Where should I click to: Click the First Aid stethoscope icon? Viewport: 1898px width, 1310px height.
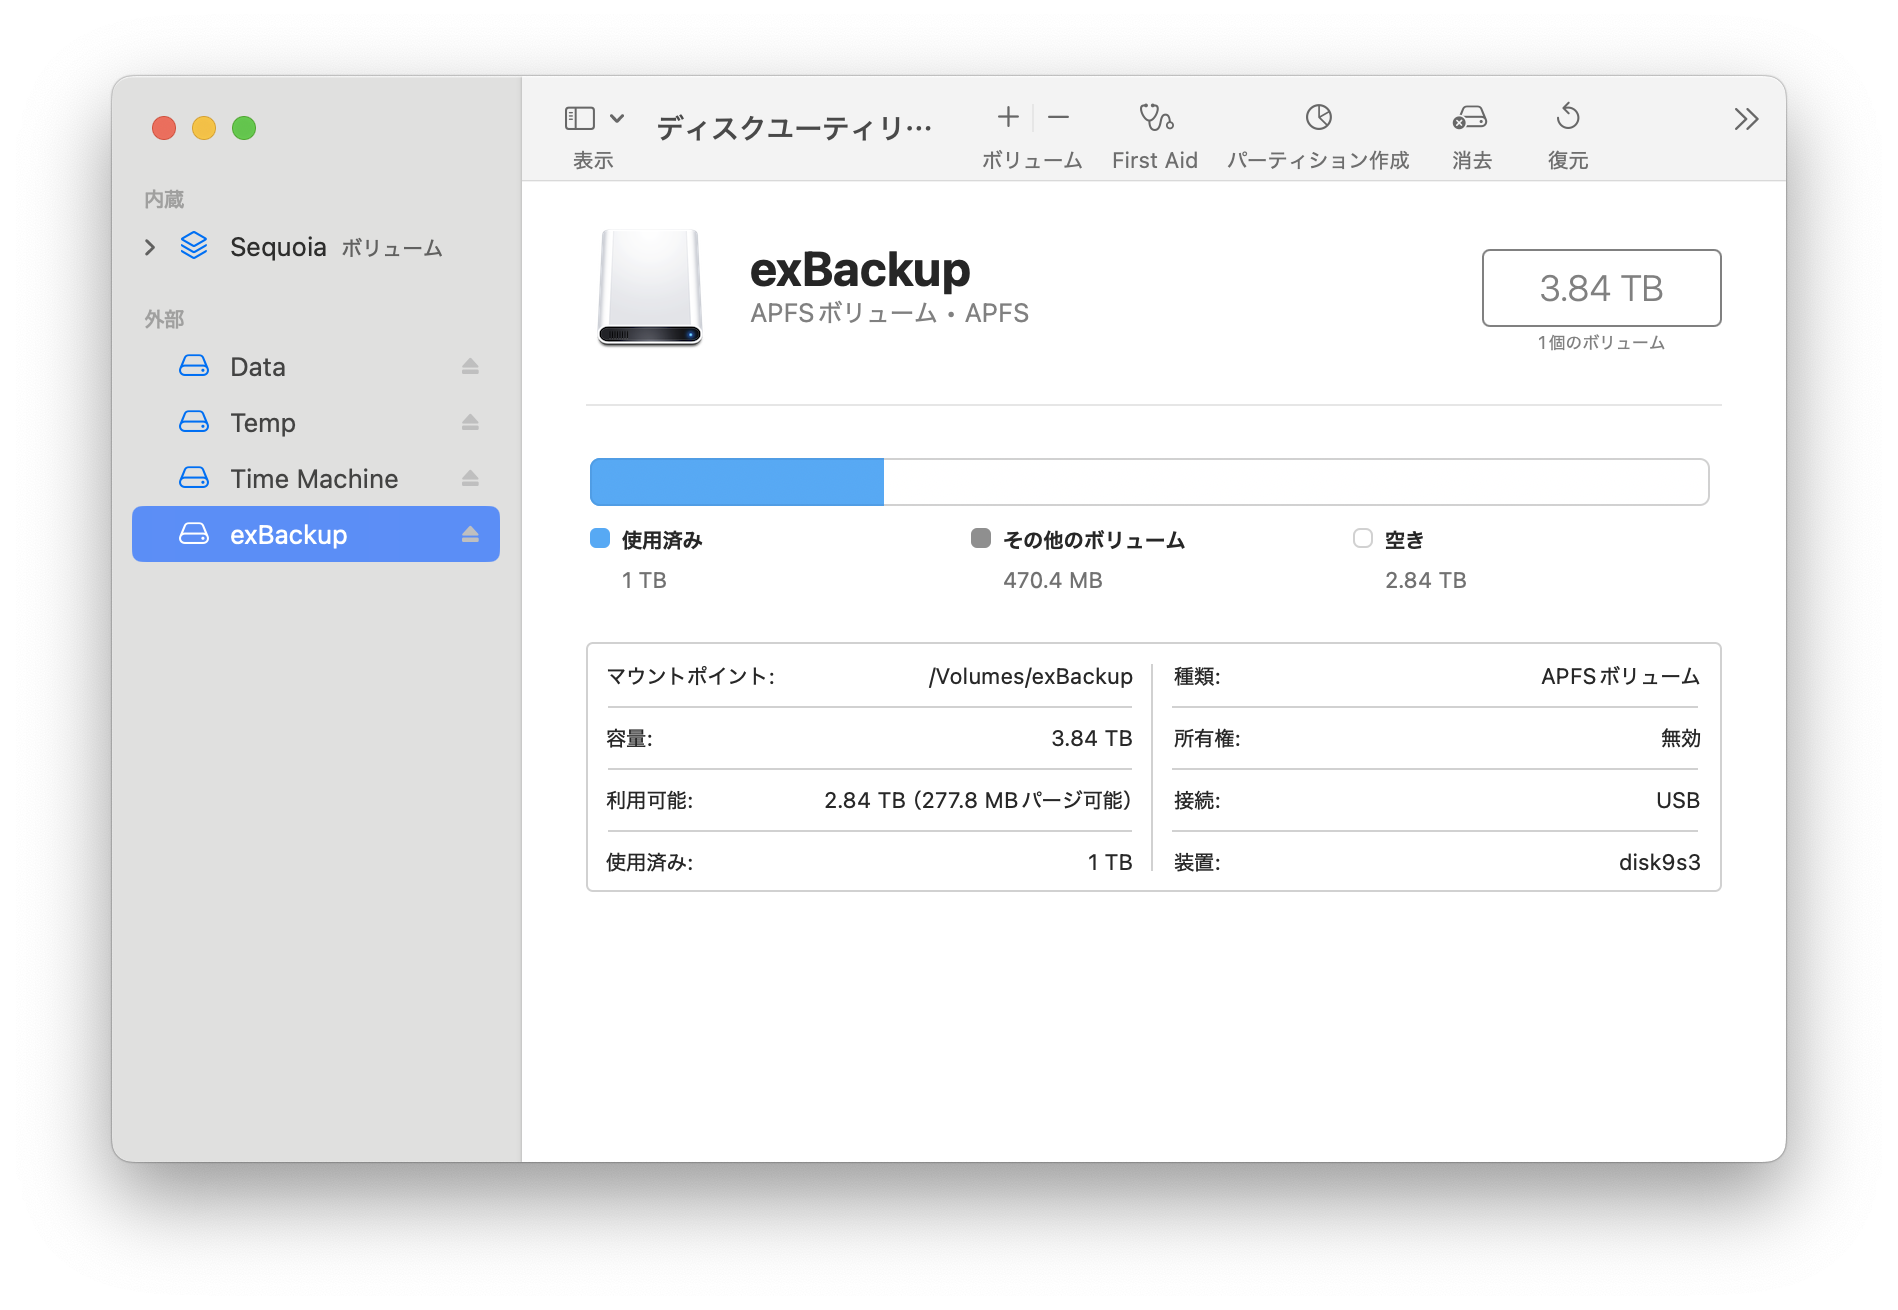(x=1155, y=118)
